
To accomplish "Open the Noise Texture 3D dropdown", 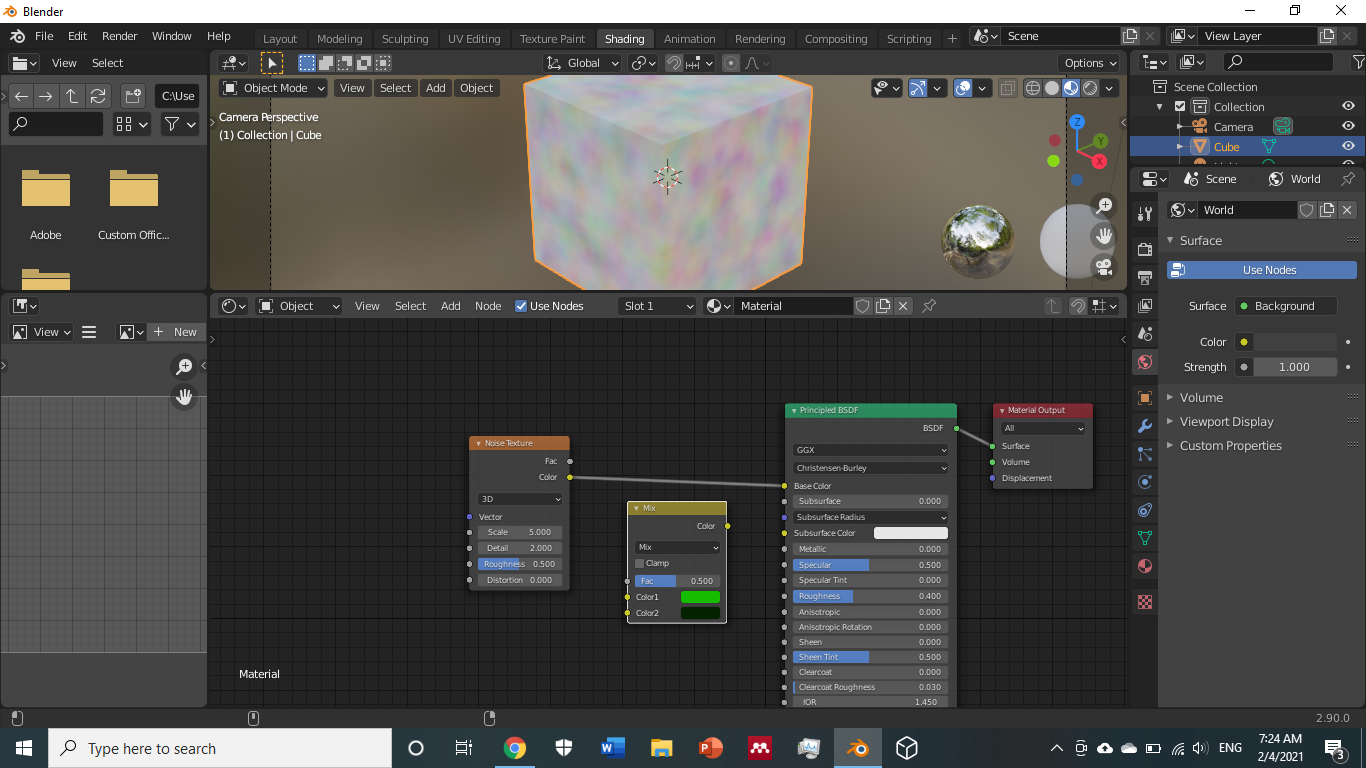I will 520,499.
